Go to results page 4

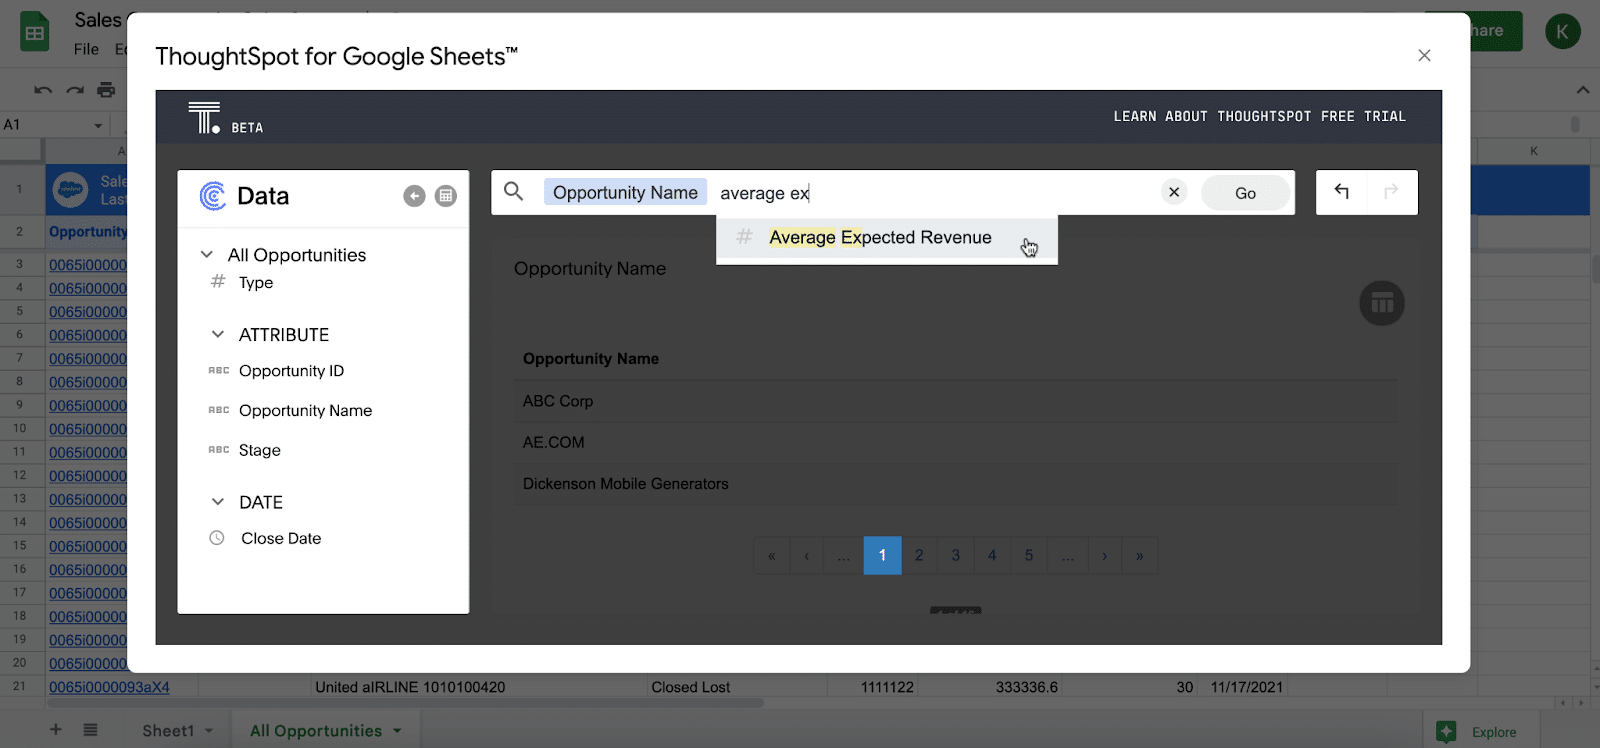click(992, 555)
